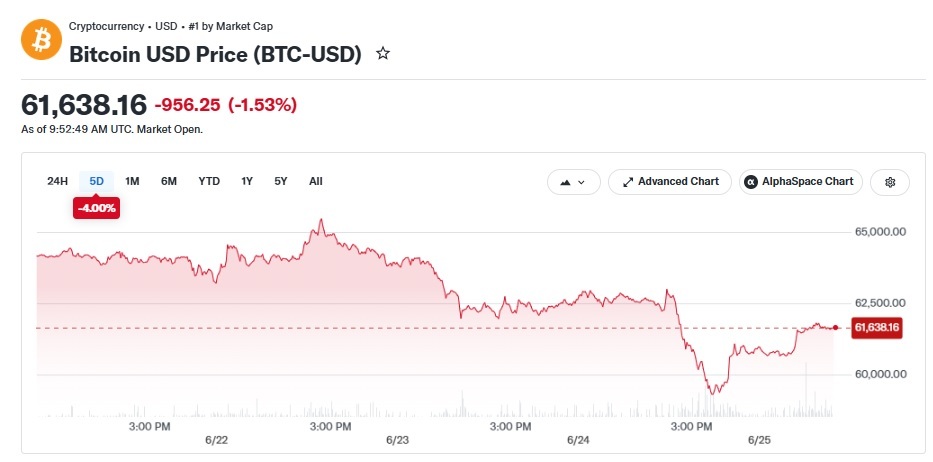Viewport: 933px width, 462px height.
Task: Switch chart to 1M range
Action: pyautogui.click(x=132, y=182)
